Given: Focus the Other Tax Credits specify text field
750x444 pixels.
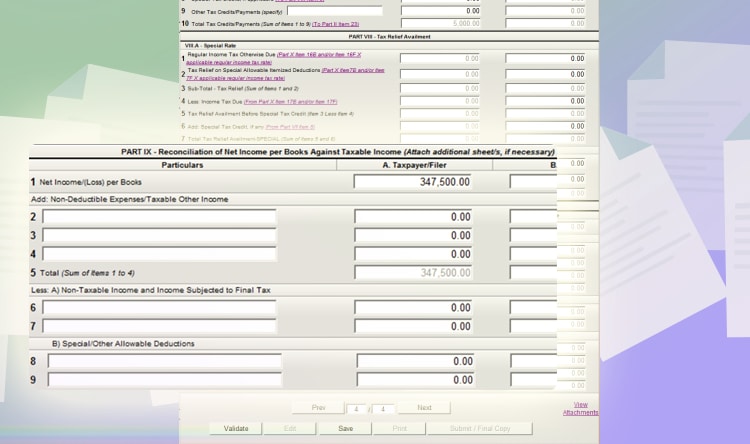Looking at the screenshot, I should 334,11.
